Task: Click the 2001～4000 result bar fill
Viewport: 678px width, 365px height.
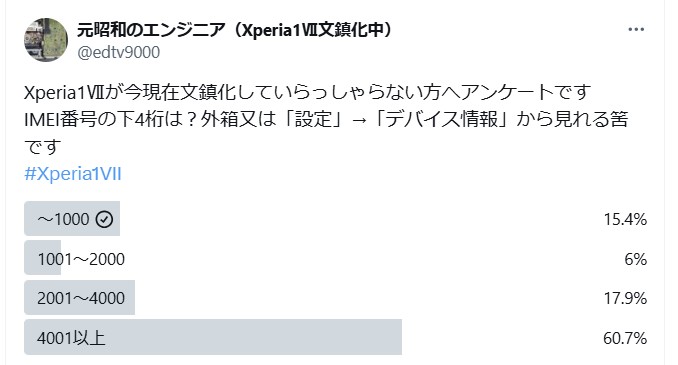Action: (x=80, y=298)
